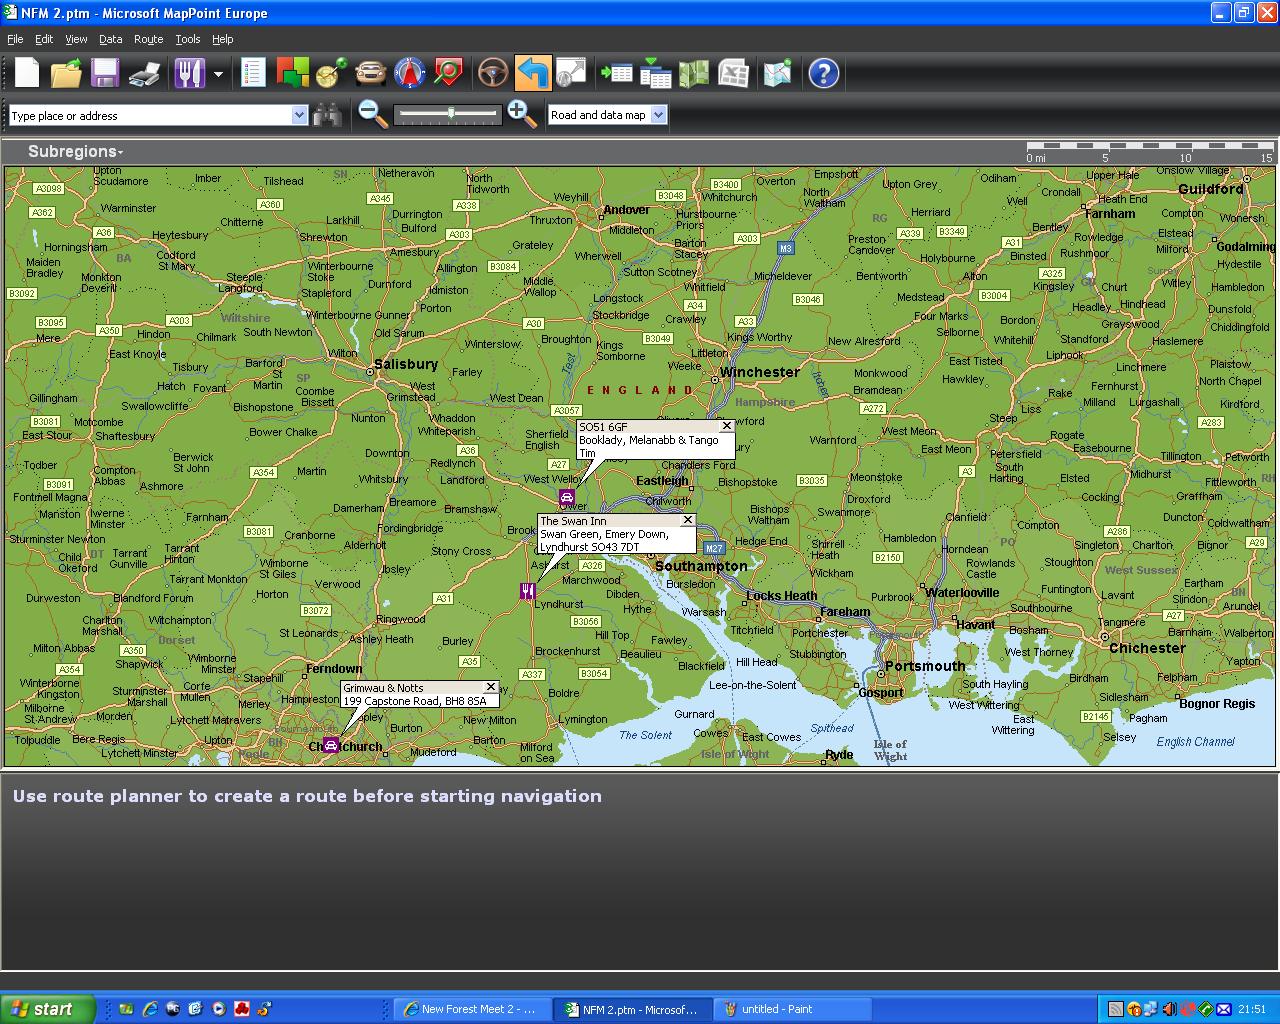Create a new map with New icon
The image size is (1280, 1024).
[x=27, y=73]
